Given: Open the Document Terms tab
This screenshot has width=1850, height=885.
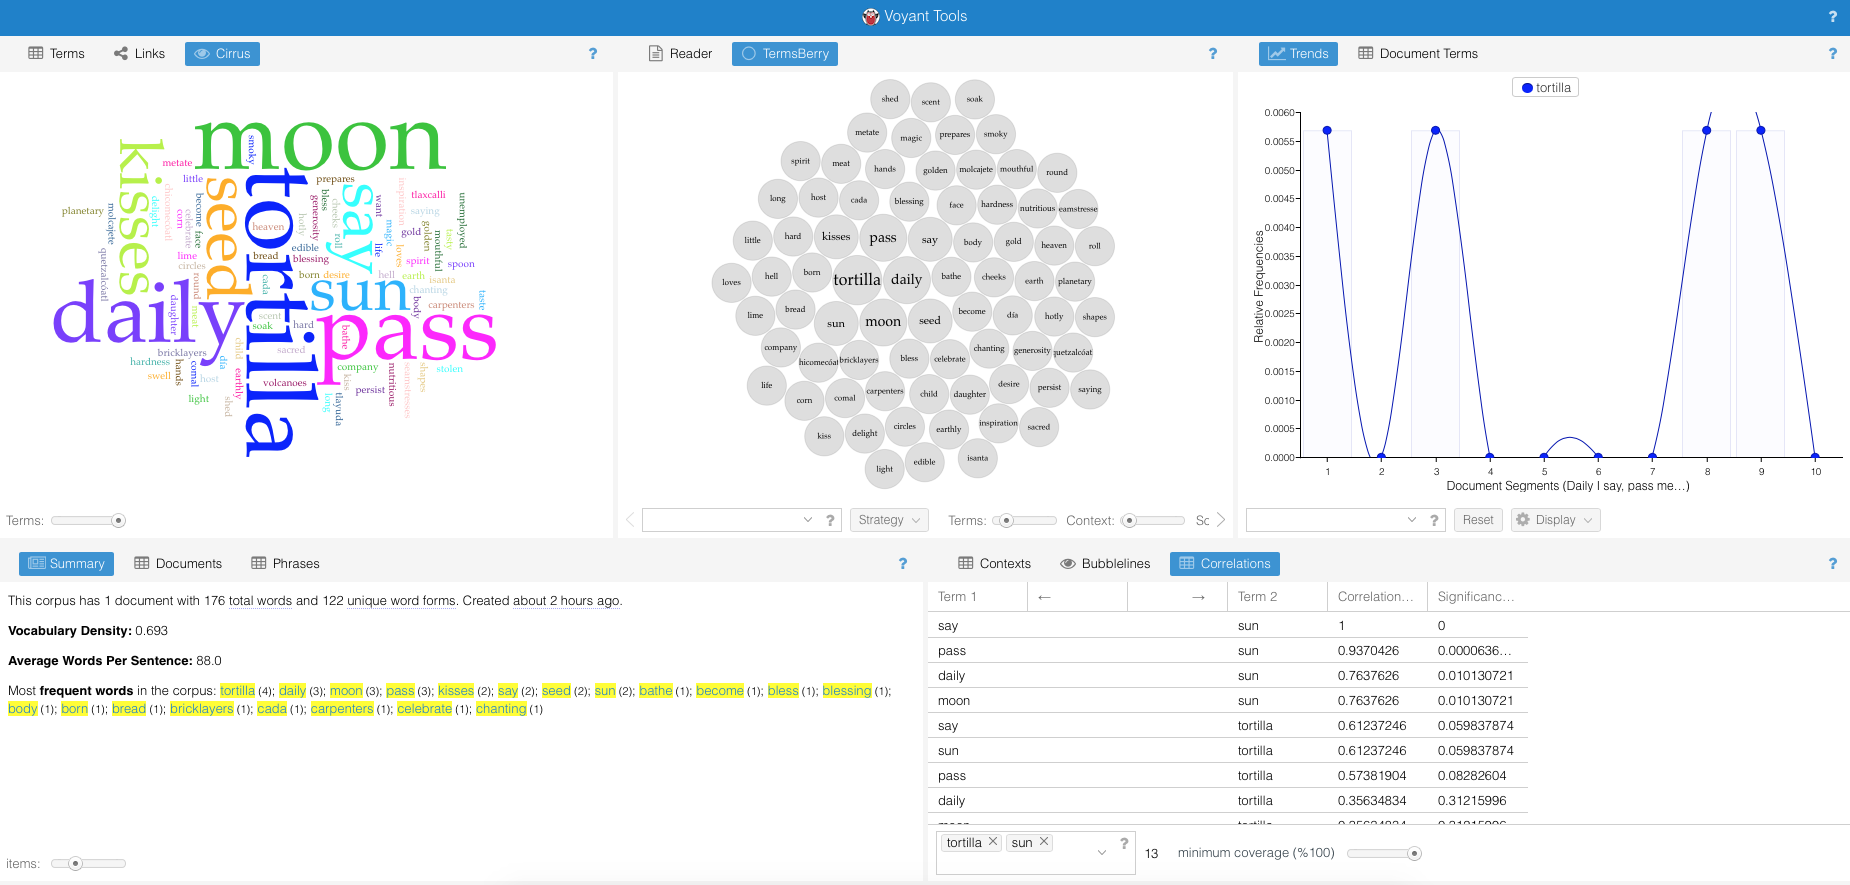Looking at the screenshot, I should pyautogui.click(x=1418, y=54).
